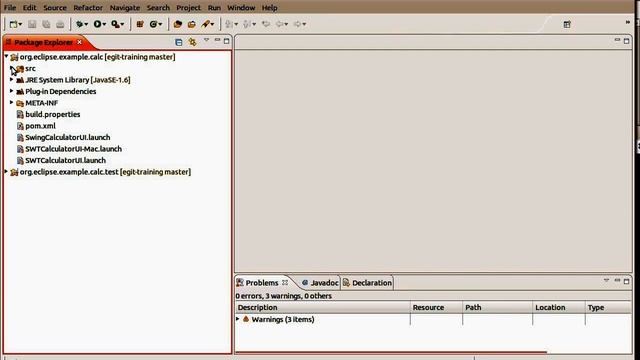The height and width of the screenshot is (360, 640).
Task: Open the File menu
Action: coord(10,8)
